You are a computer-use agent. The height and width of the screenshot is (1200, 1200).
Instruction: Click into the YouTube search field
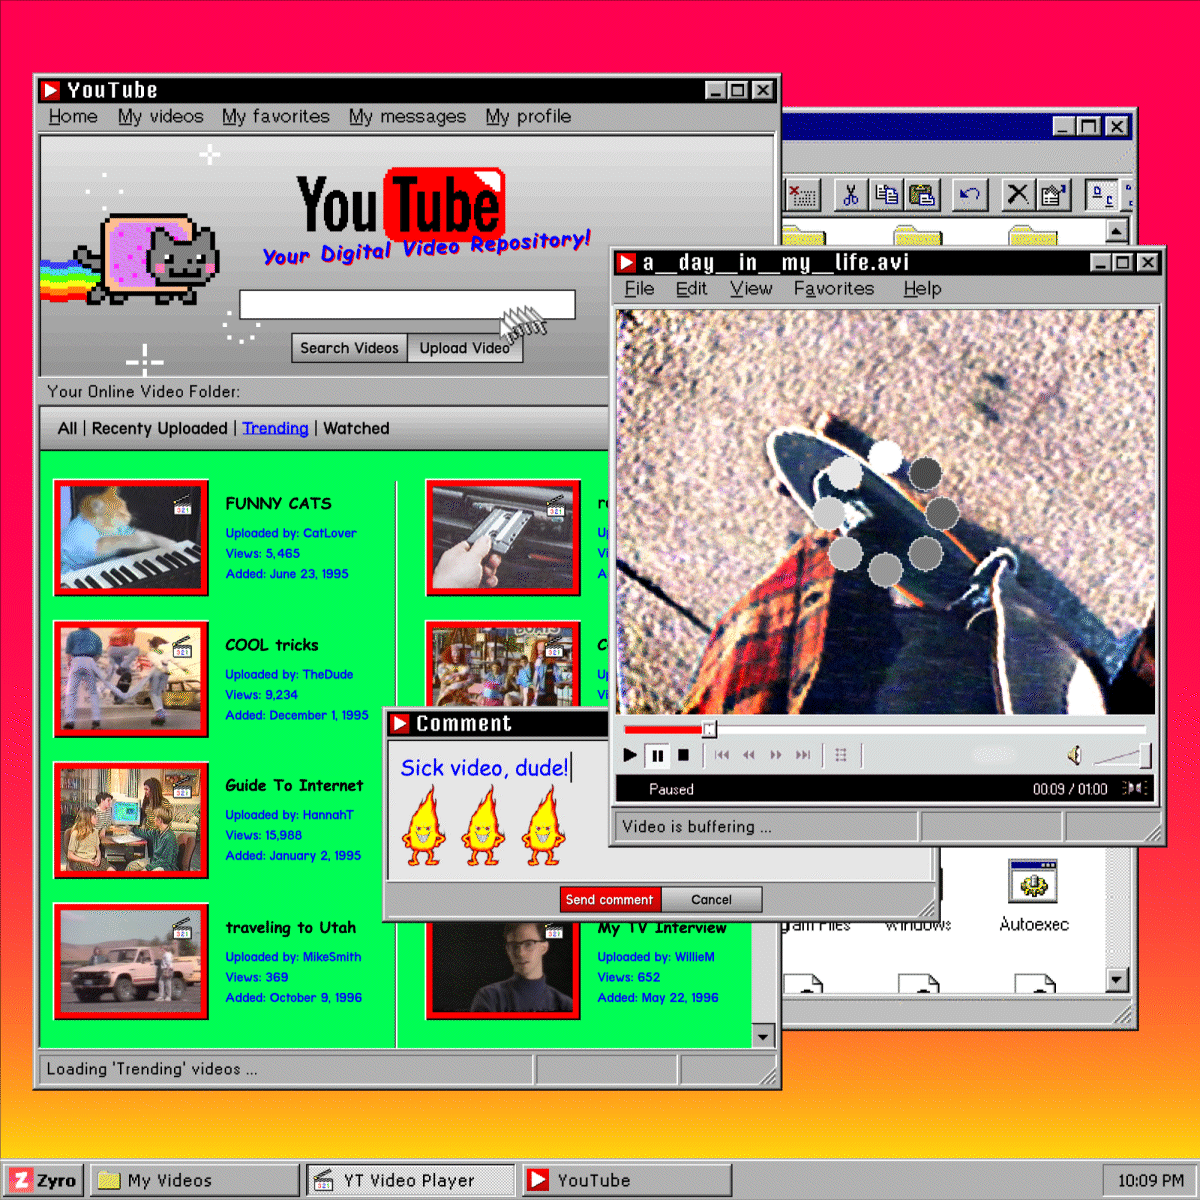pos(407,305)
